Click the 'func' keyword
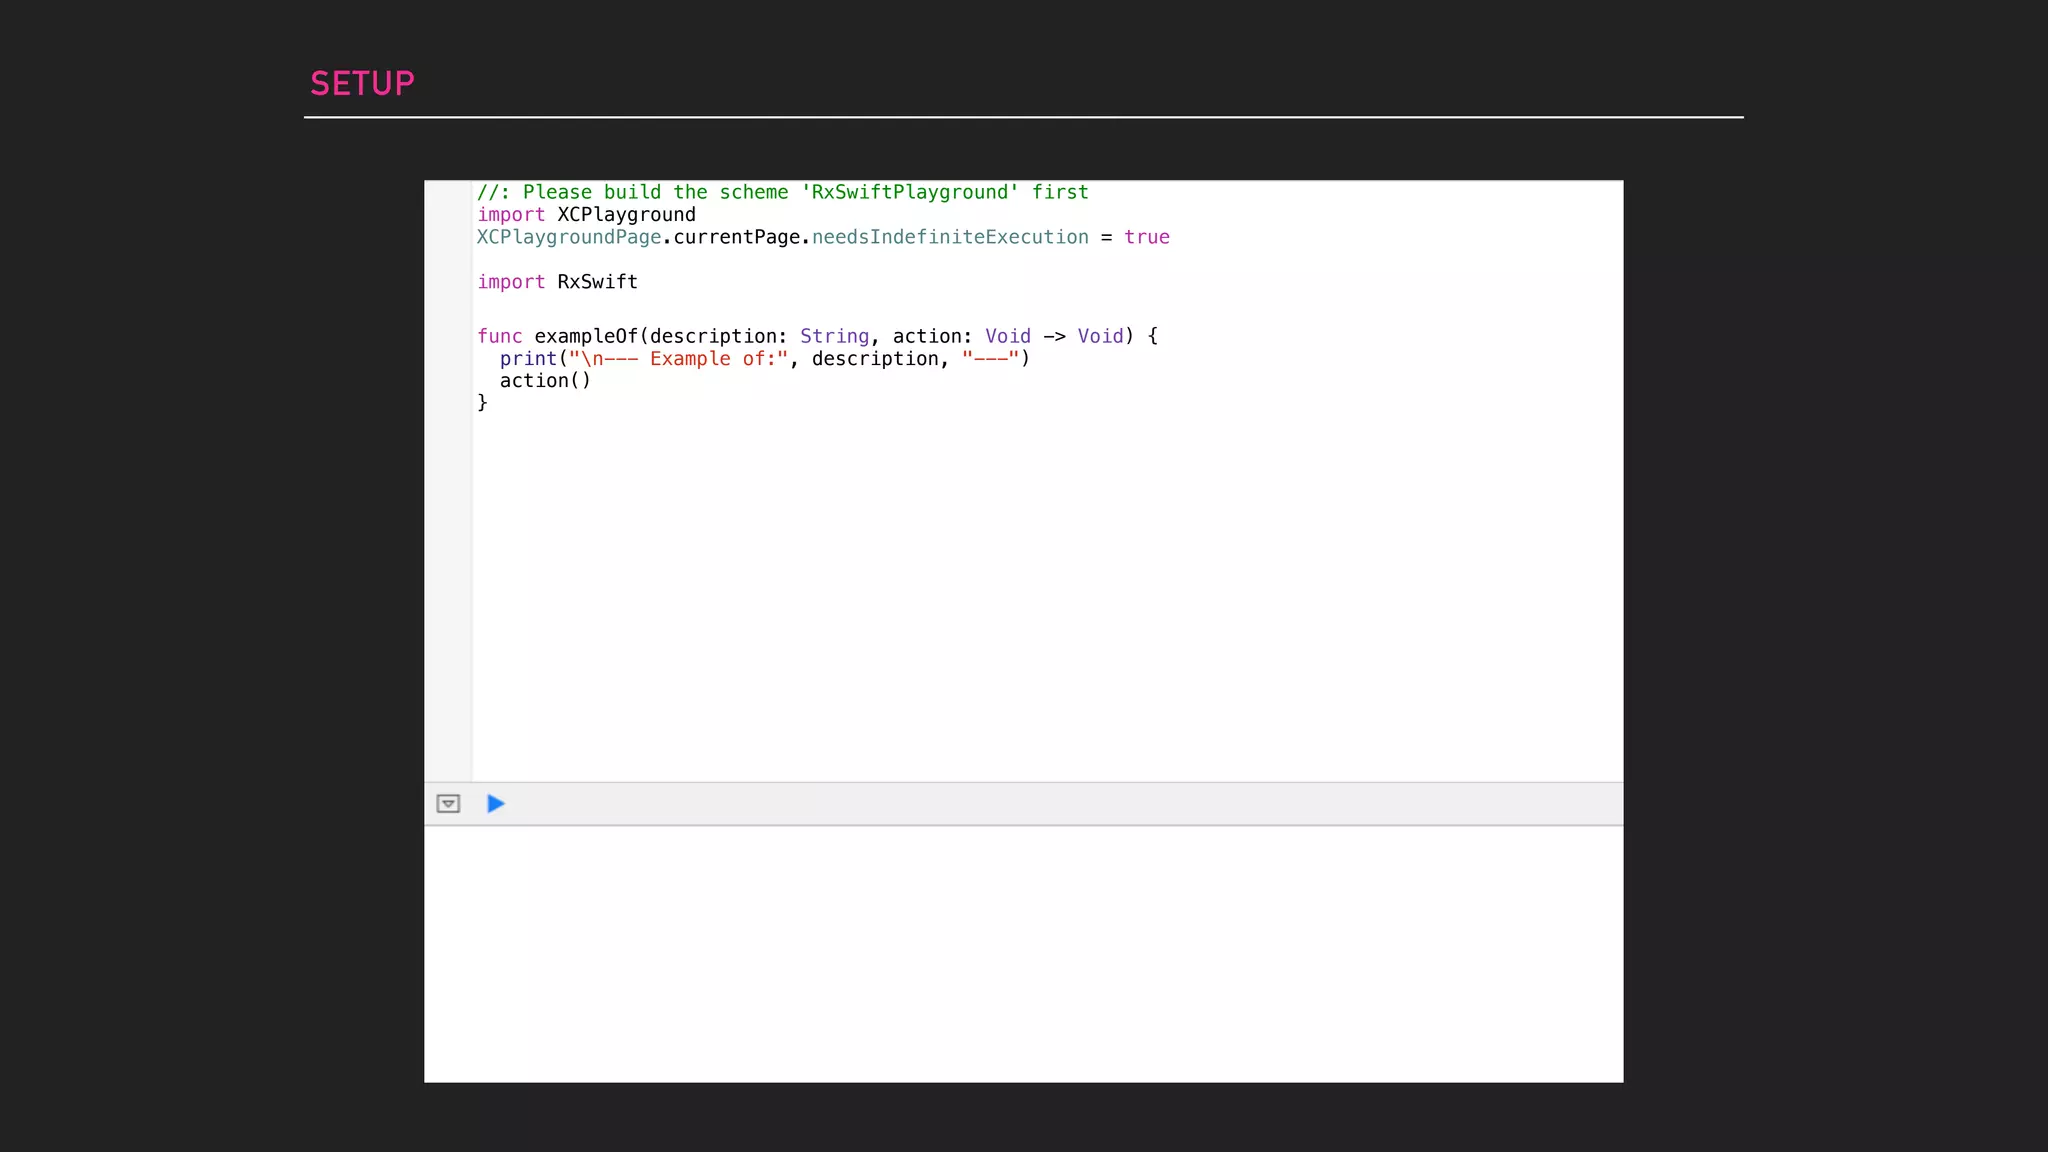 (x=499, y=336)
